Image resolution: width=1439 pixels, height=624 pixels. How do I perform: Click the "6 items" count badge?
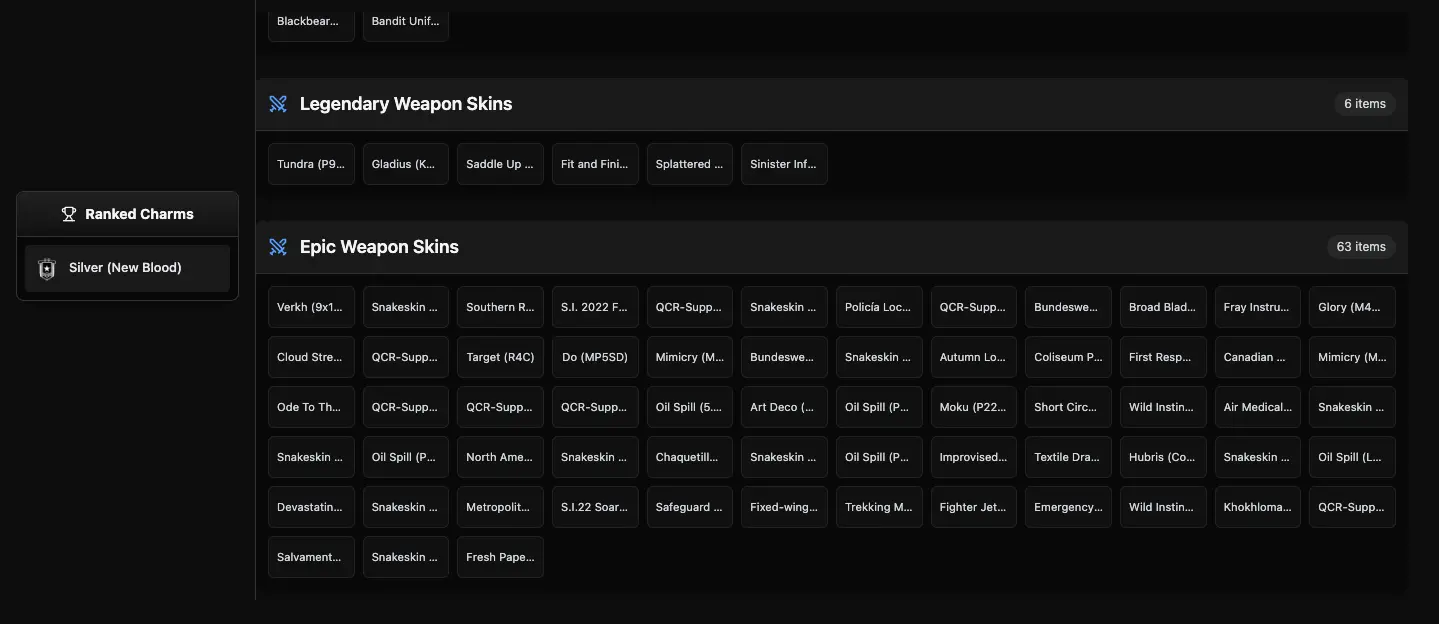1365,104
